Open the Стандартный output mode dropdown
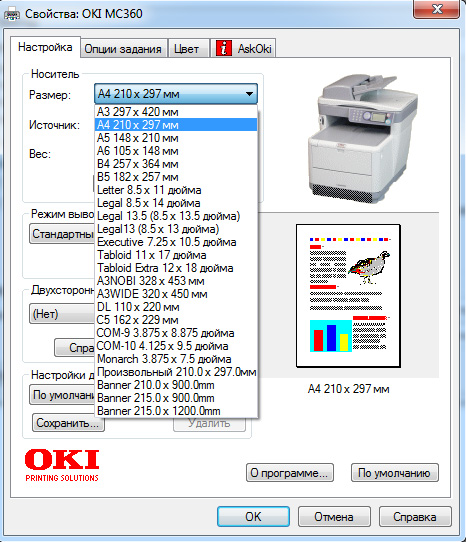The image size is (466, 542). pos(62,234)
